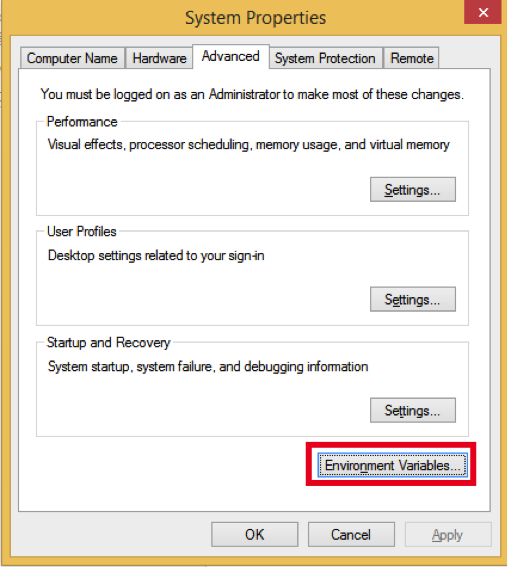Open User Profiles Settings button
This screenshot has width=508, height=568.
point(413,299)
